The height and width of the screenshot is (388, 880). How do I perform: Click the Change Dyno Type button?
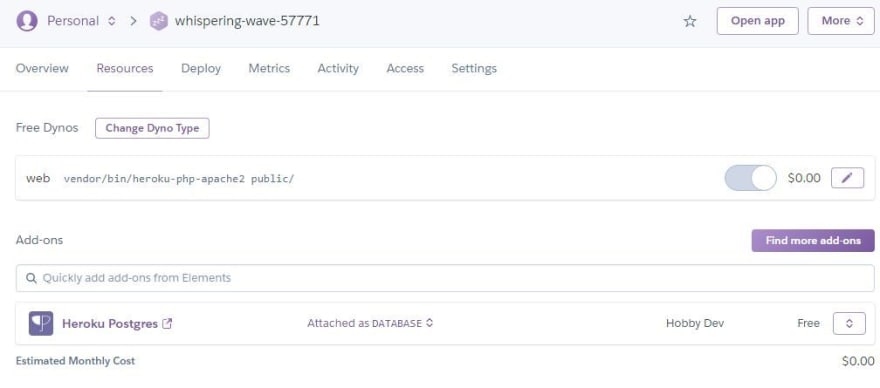[152, 128]
